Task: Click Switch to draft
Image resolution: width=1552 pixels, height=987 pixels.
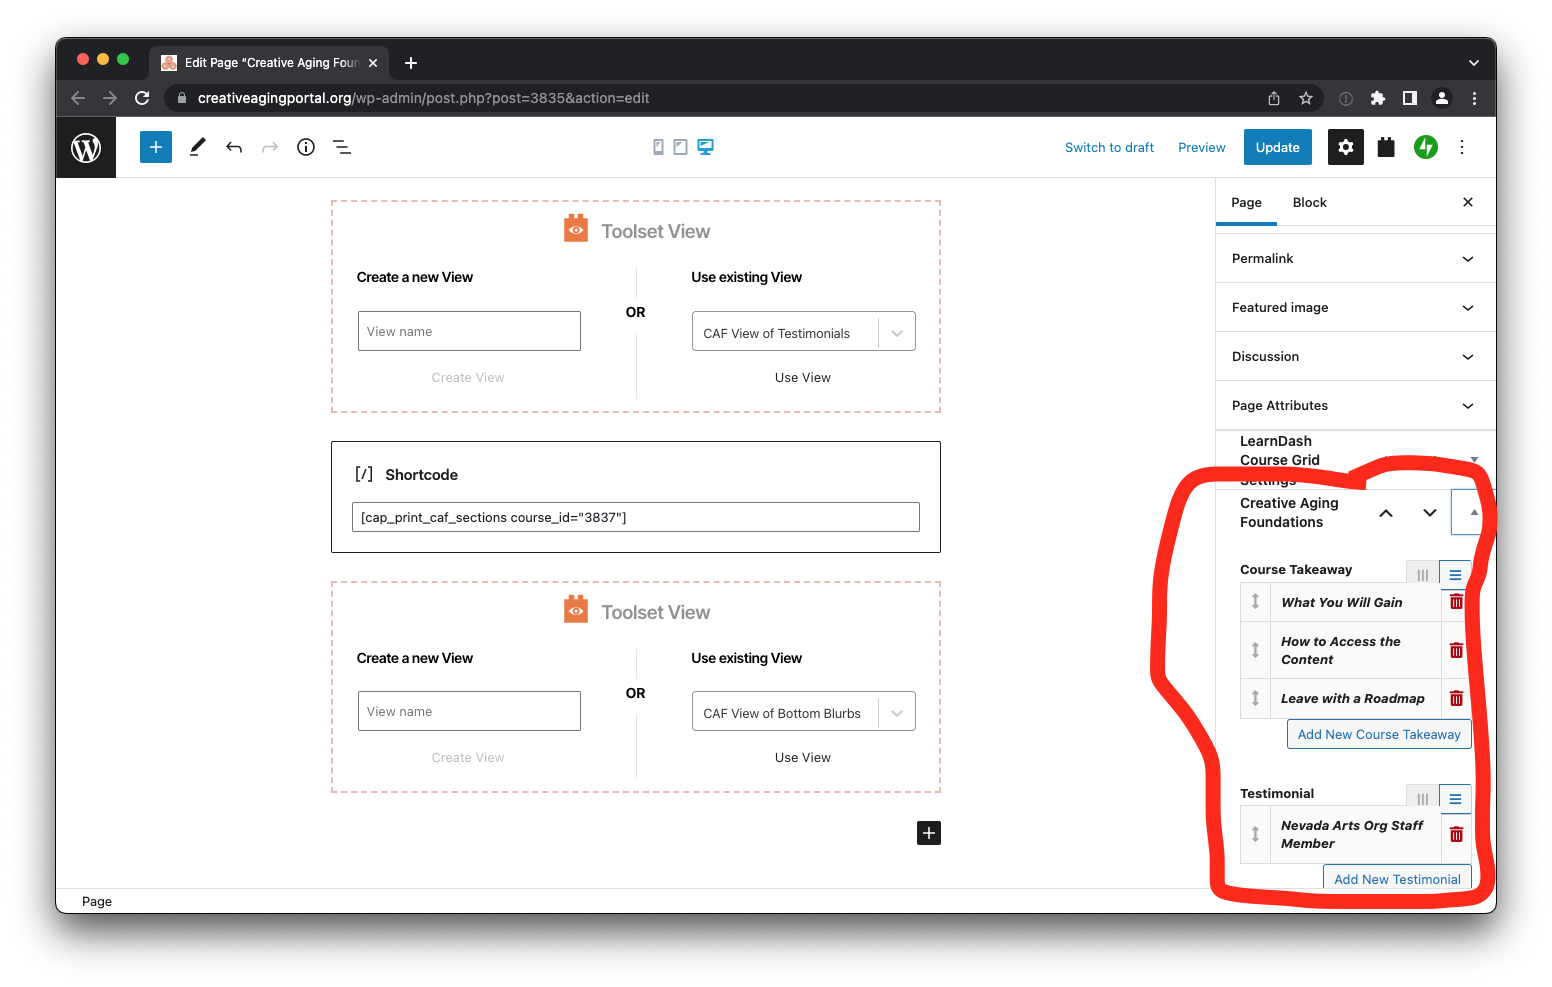Action: [x=1109, y=147]
